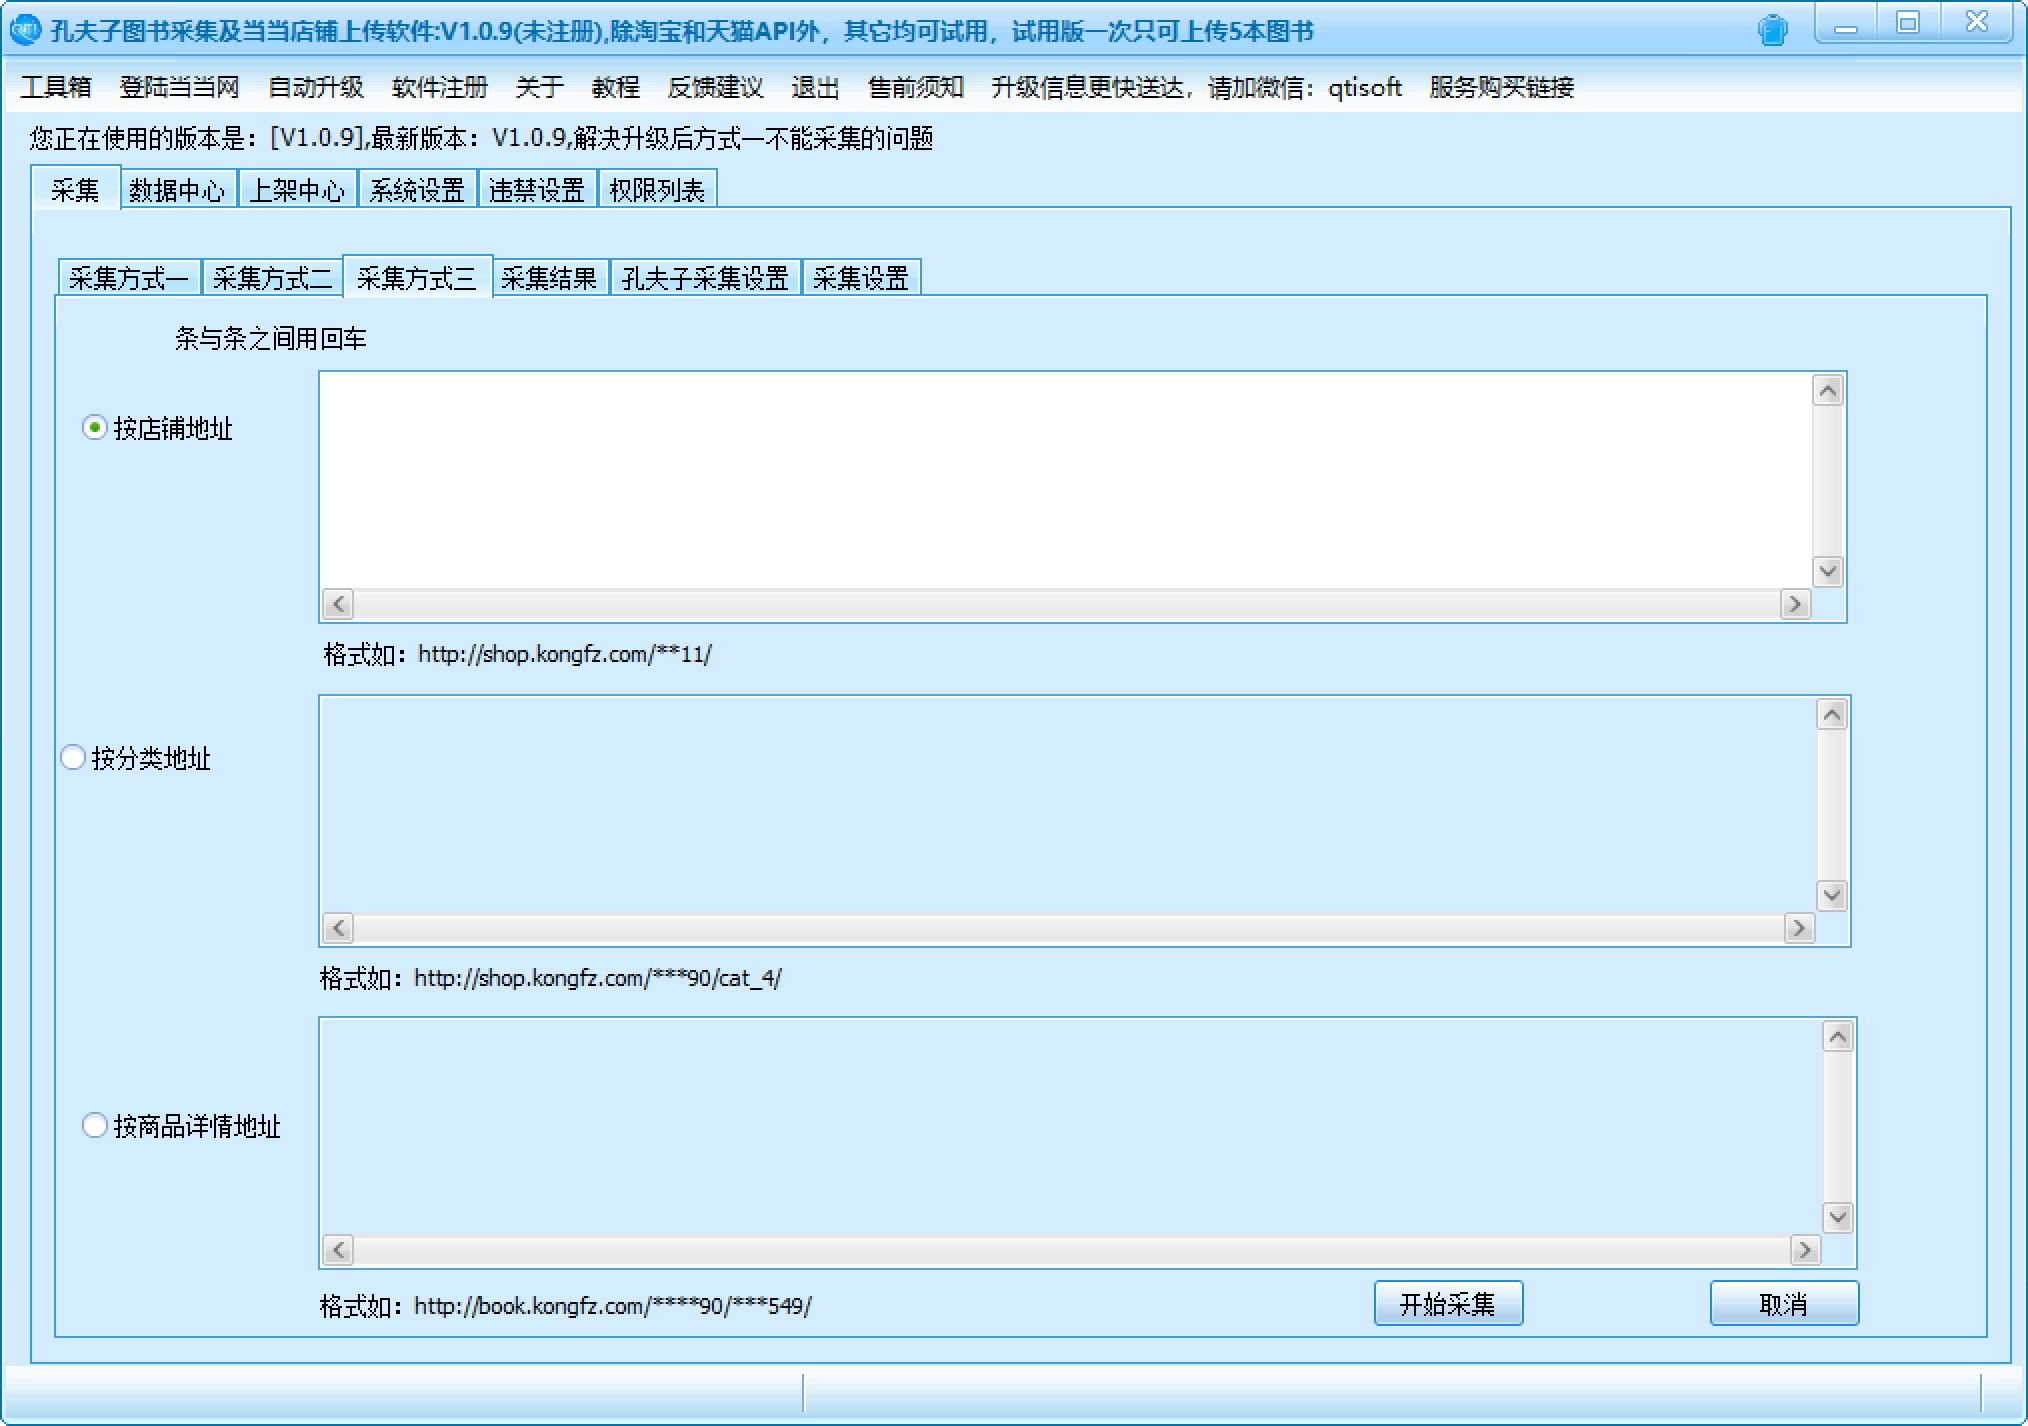
Task: Open the 售前须知 menu item
Action: [916, 88]
